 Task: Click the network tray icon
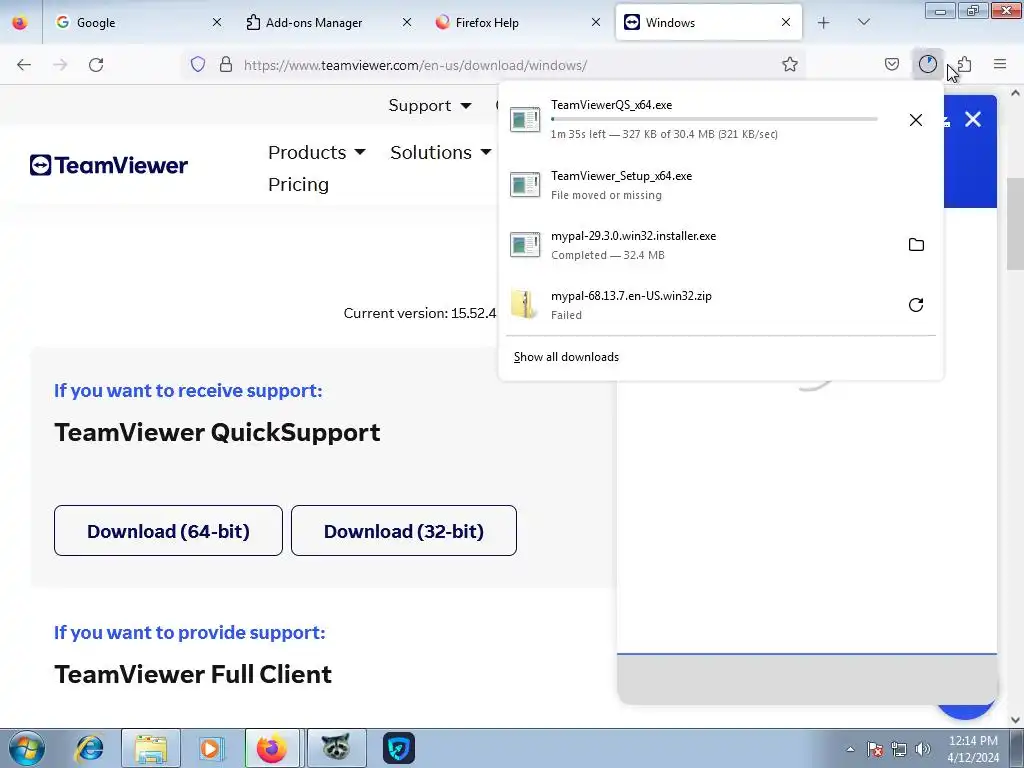coord(899,749)
